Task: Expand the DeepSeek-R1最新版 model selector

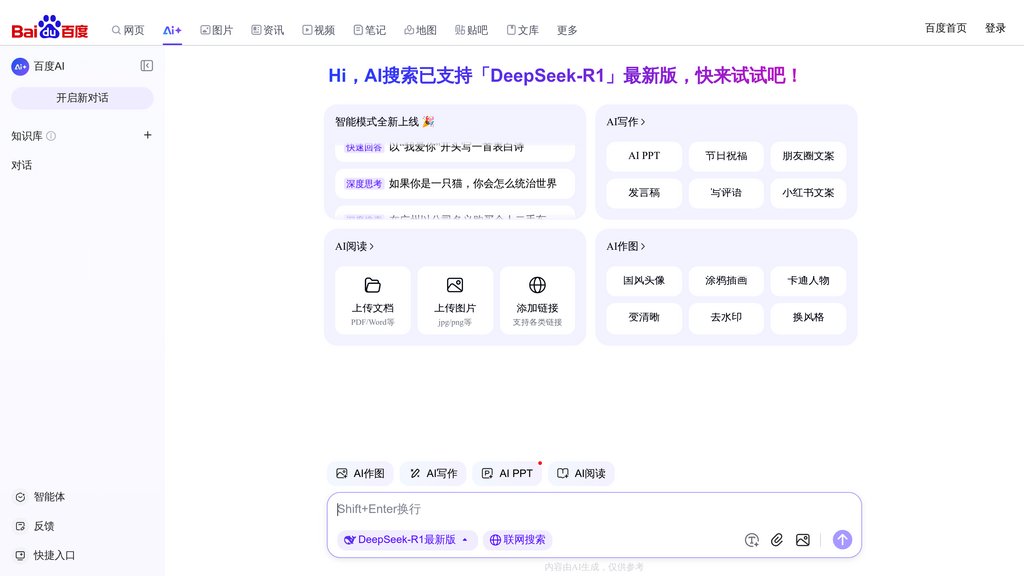Action: tap(404, 539)
